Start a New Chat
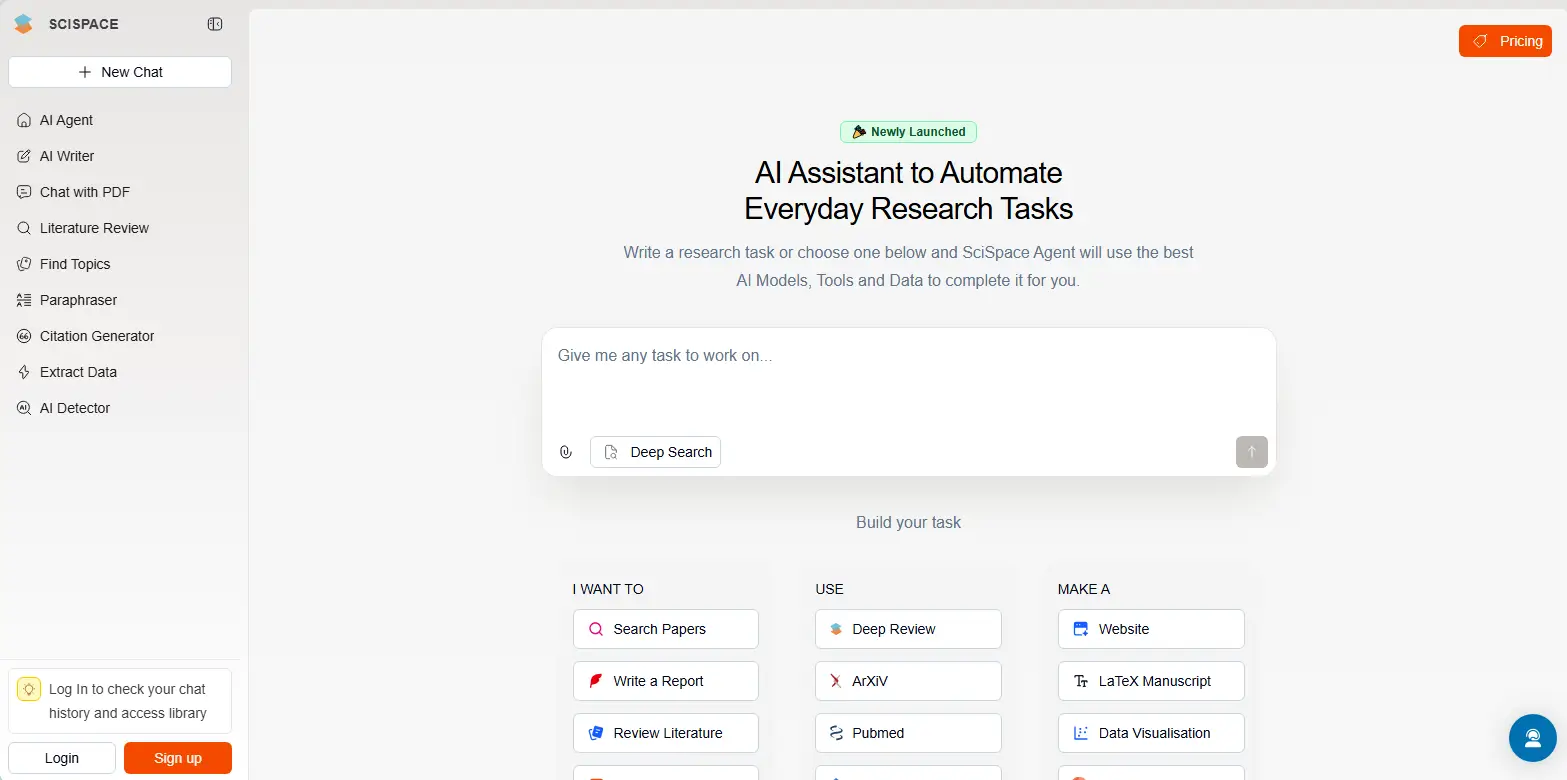Image resolution: width=1567 pixels, height=780 pixels. [x=120, y=72]
